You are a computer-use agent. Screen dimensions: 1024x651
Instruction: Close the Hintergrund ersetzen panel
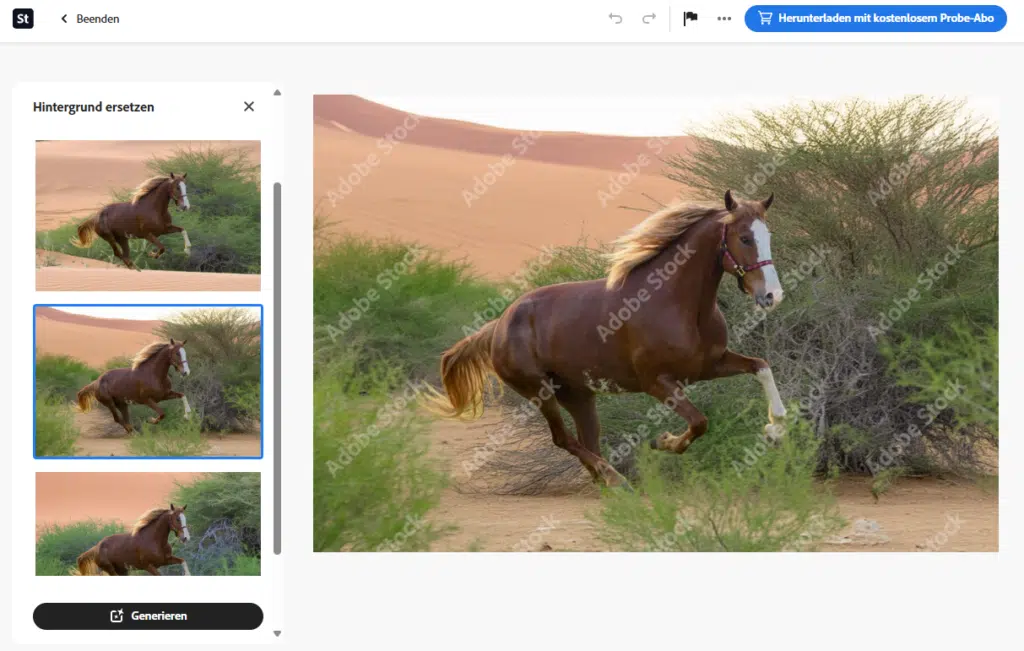(249, 106)
